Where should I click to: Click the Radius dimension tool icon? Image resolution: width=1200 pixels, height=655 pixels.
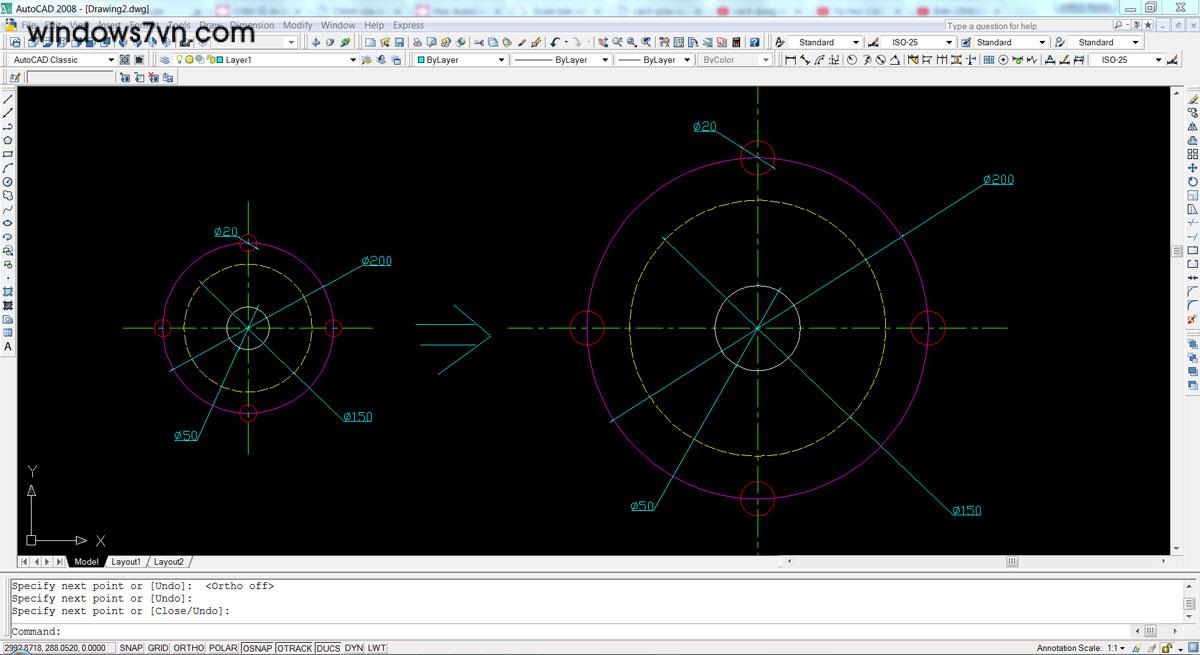pos(852,59)
